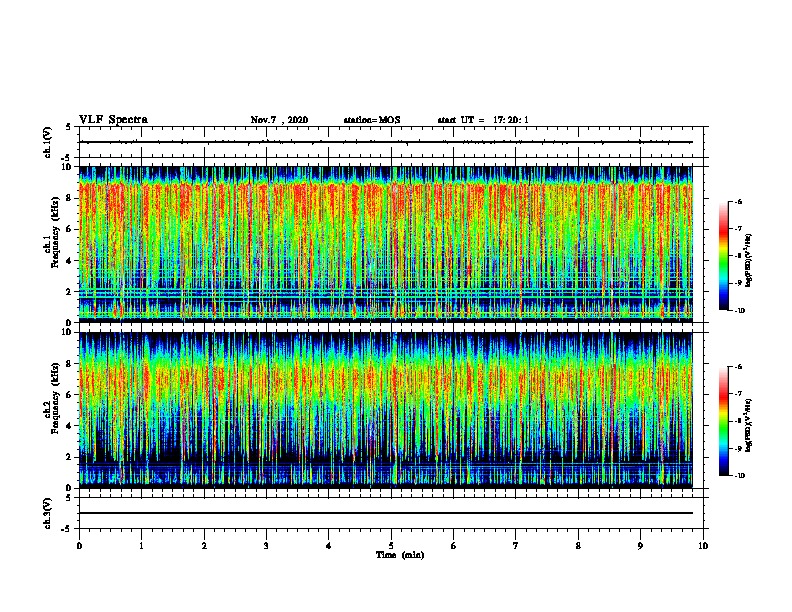Click tick label '2' on the Time axis
792x612 pixels.
pos(204,546)
